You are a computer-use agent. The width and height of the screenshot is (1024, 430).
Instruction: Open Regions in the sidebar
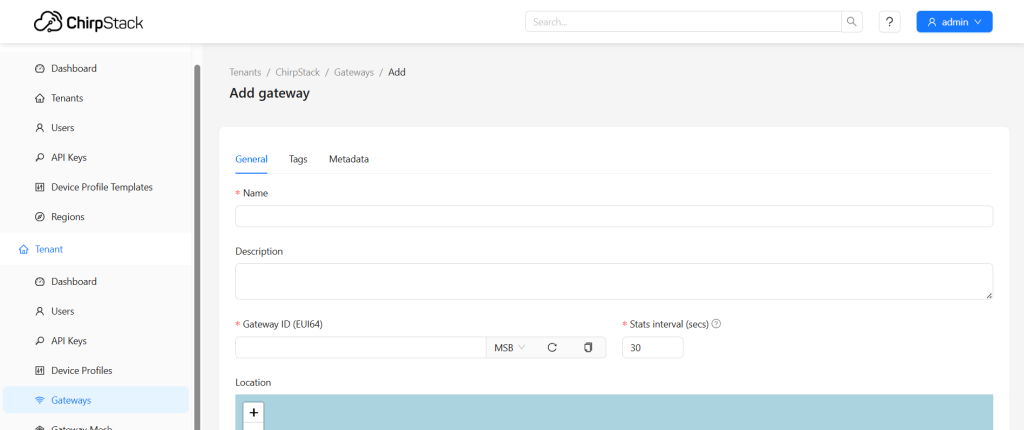68,217
